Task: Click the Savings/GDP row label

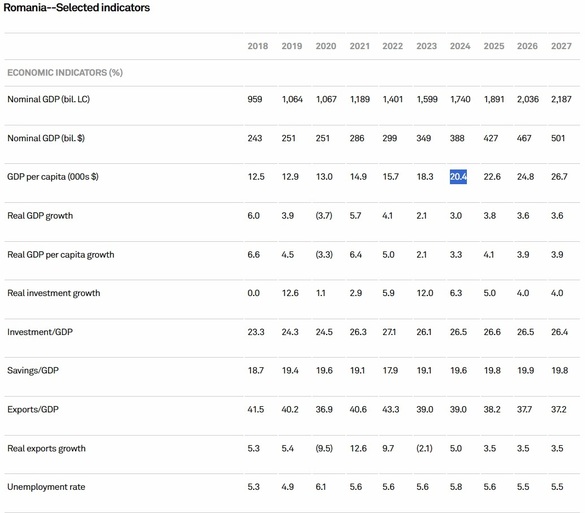Action: click(33, 370)
